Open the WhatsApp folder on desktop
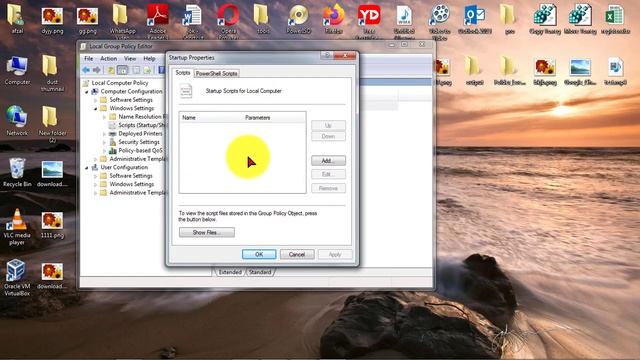Screen dimensions: 640x360 tap(122, 20)
